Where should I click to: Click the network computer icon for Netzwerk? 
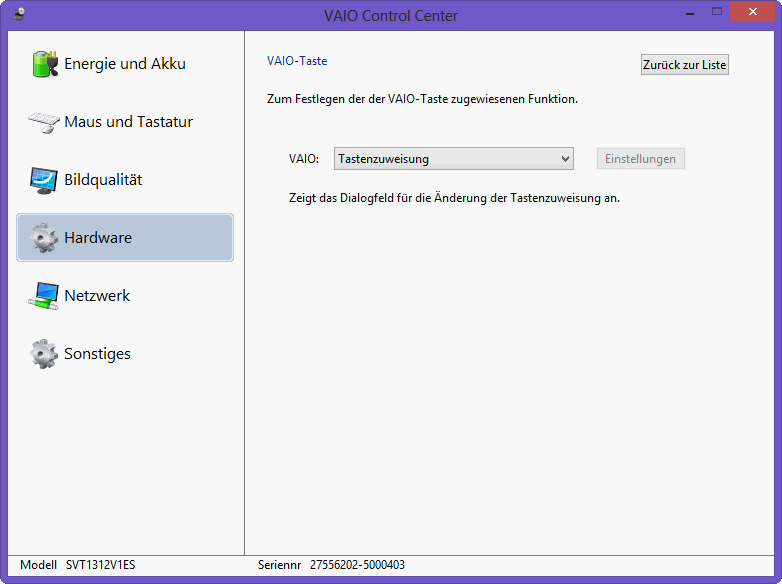[44, 296]
